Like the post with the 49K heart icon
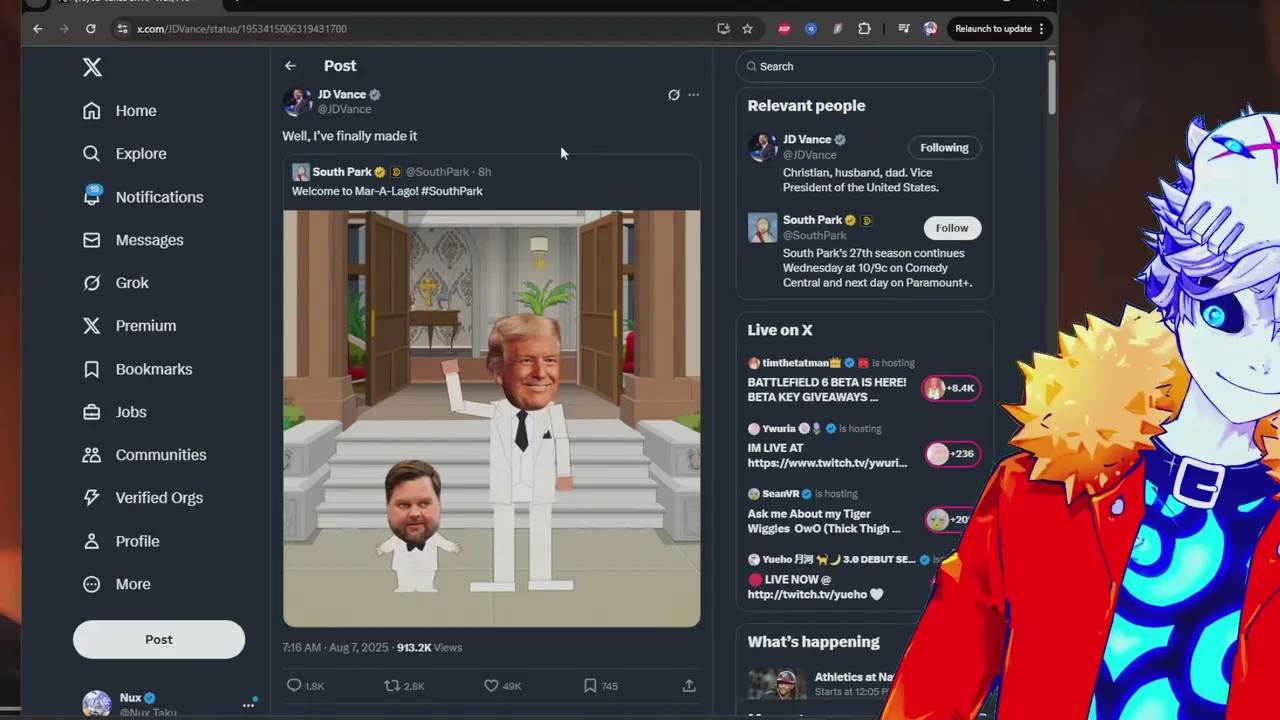Viewport: 1280px width, 720px height. coord(491,686)
